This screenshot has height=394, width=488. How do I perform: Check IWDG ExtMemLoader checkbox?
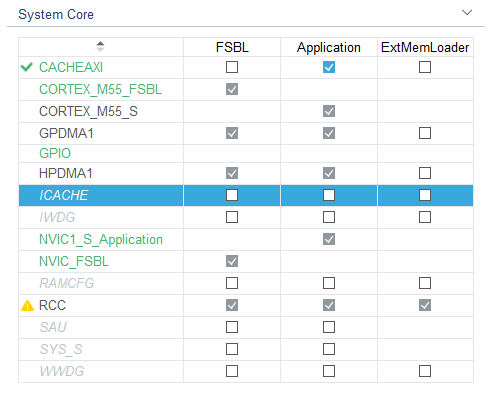click(x=425, y=217)
